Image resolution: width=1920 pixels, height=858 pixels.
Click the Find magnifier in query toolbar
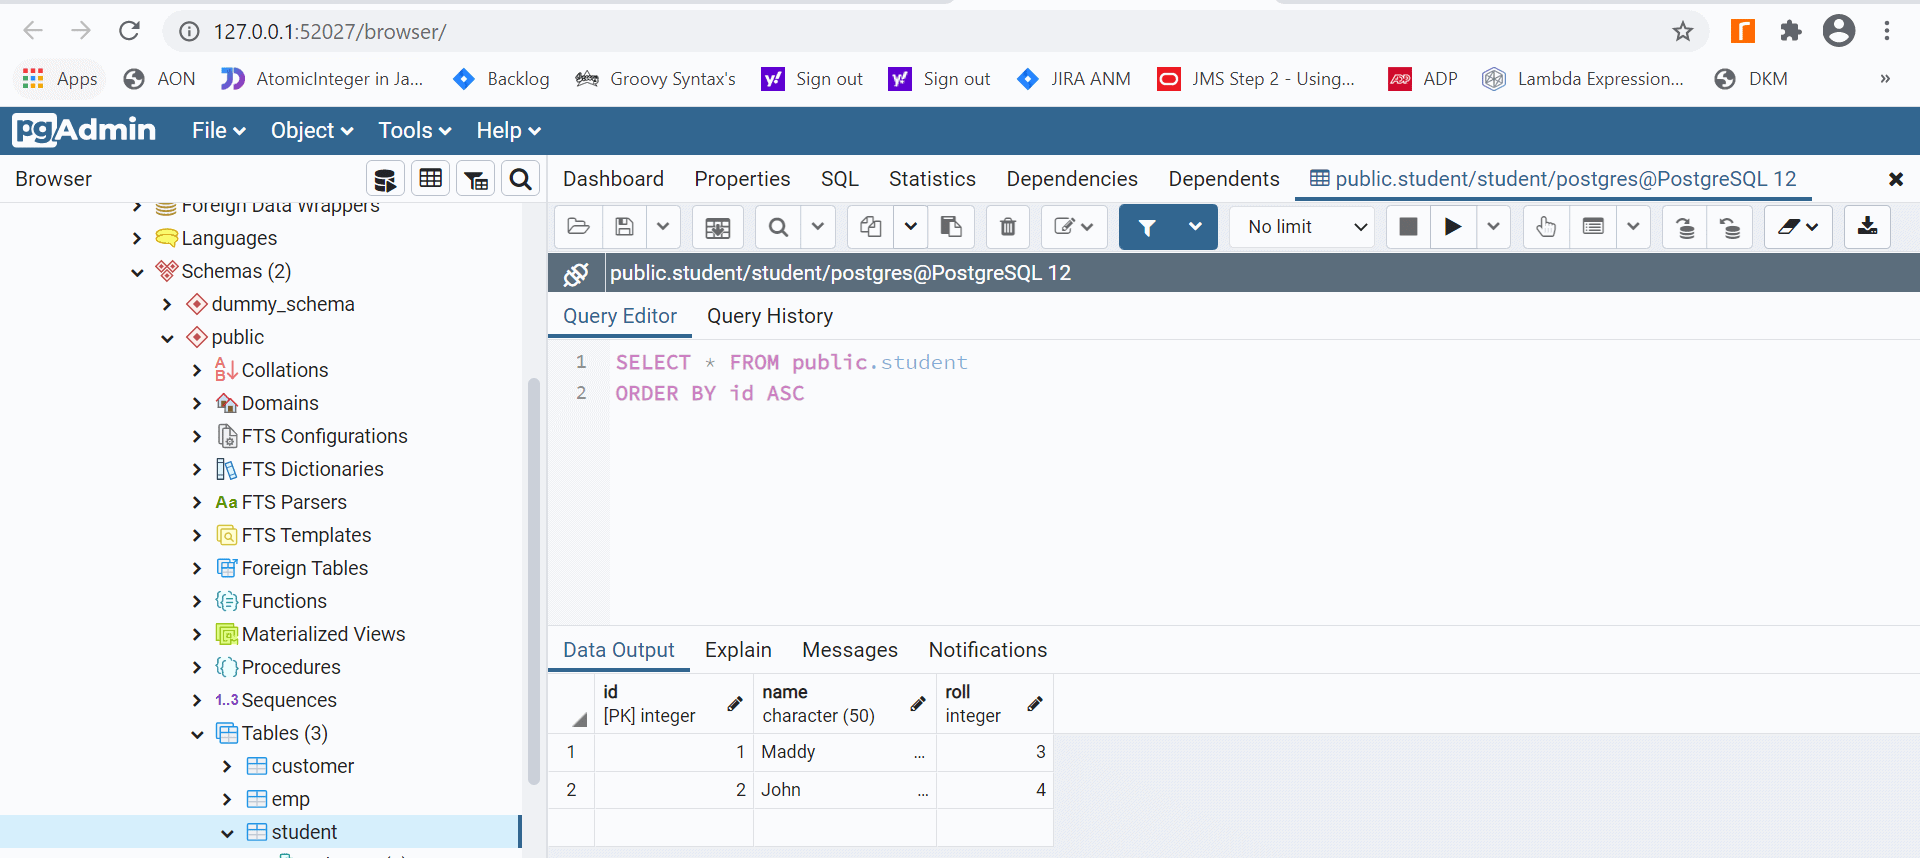[778, 227]
